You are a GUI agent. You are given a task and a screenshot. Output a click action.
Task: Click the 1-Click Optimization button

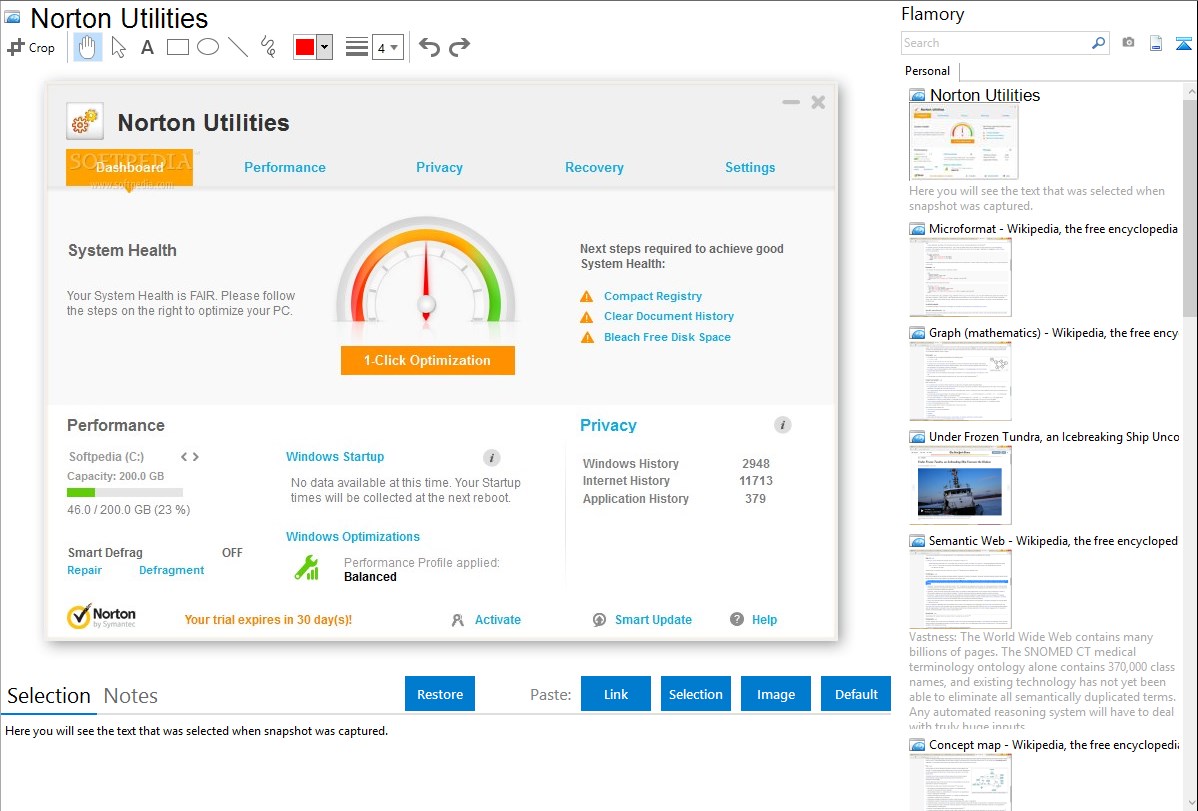coord(428,360)
